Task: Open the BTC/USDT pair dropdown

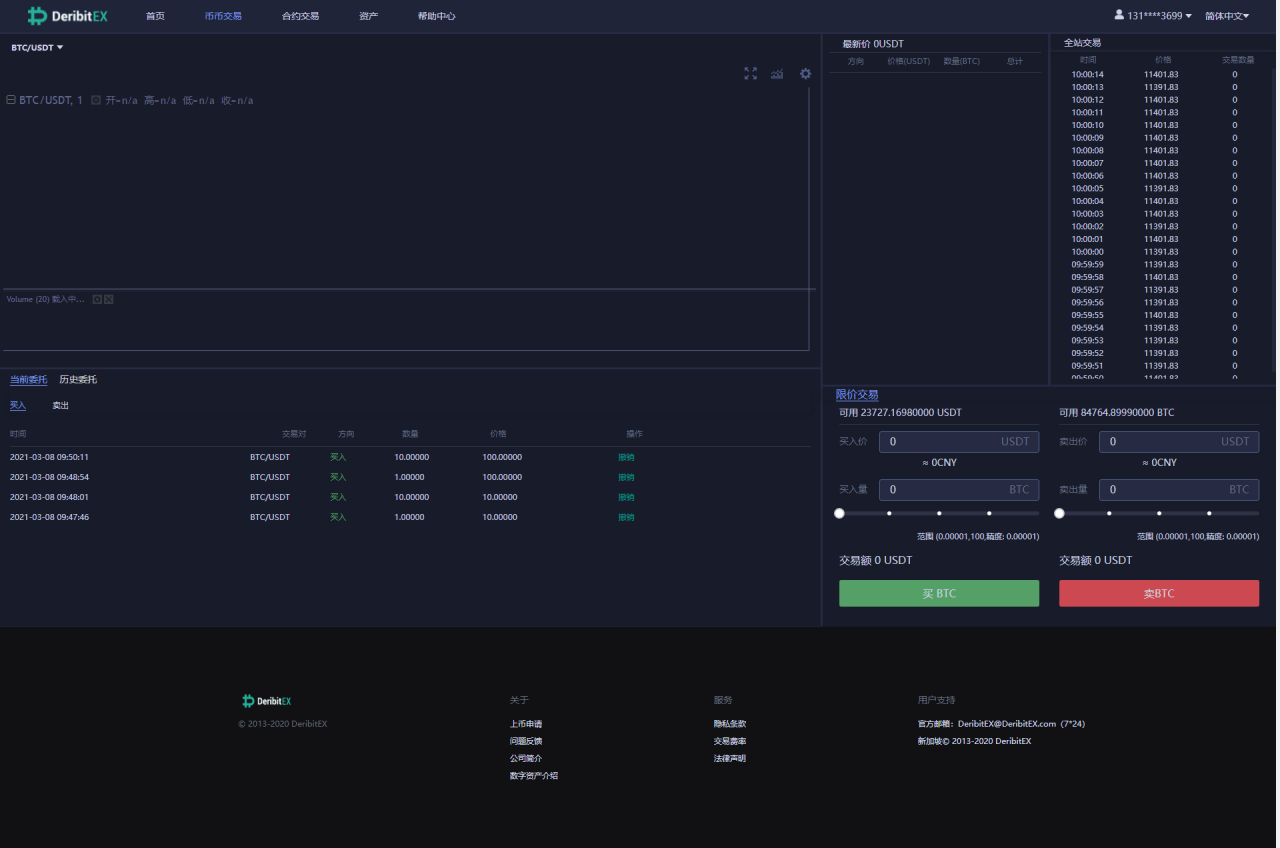Action: click(x=37, y=47)
